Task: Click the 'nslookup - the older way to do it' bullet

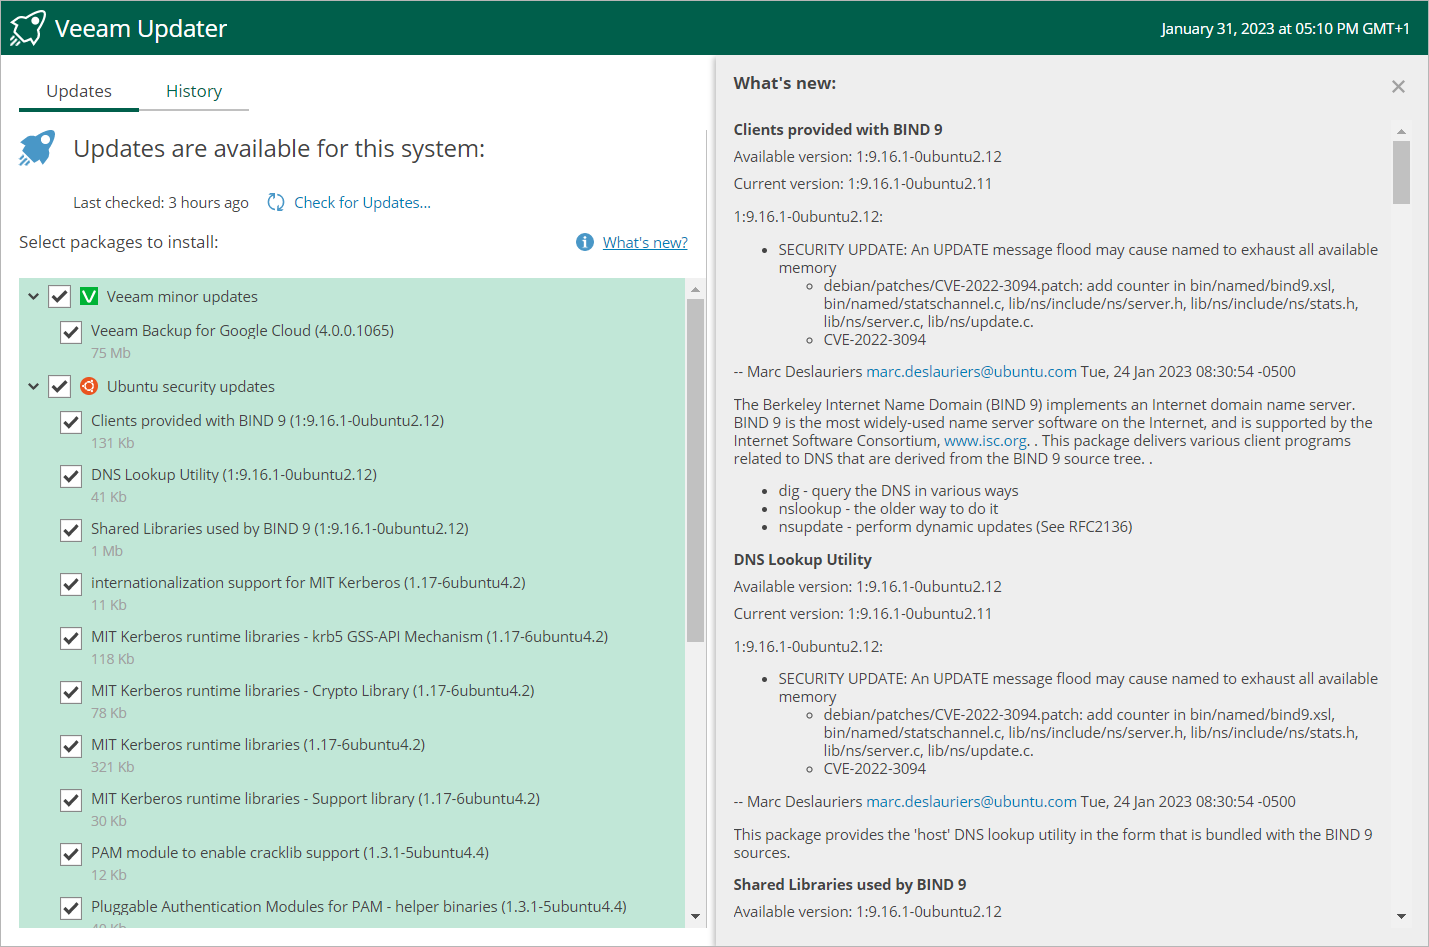Action: (x=888, y=508)
